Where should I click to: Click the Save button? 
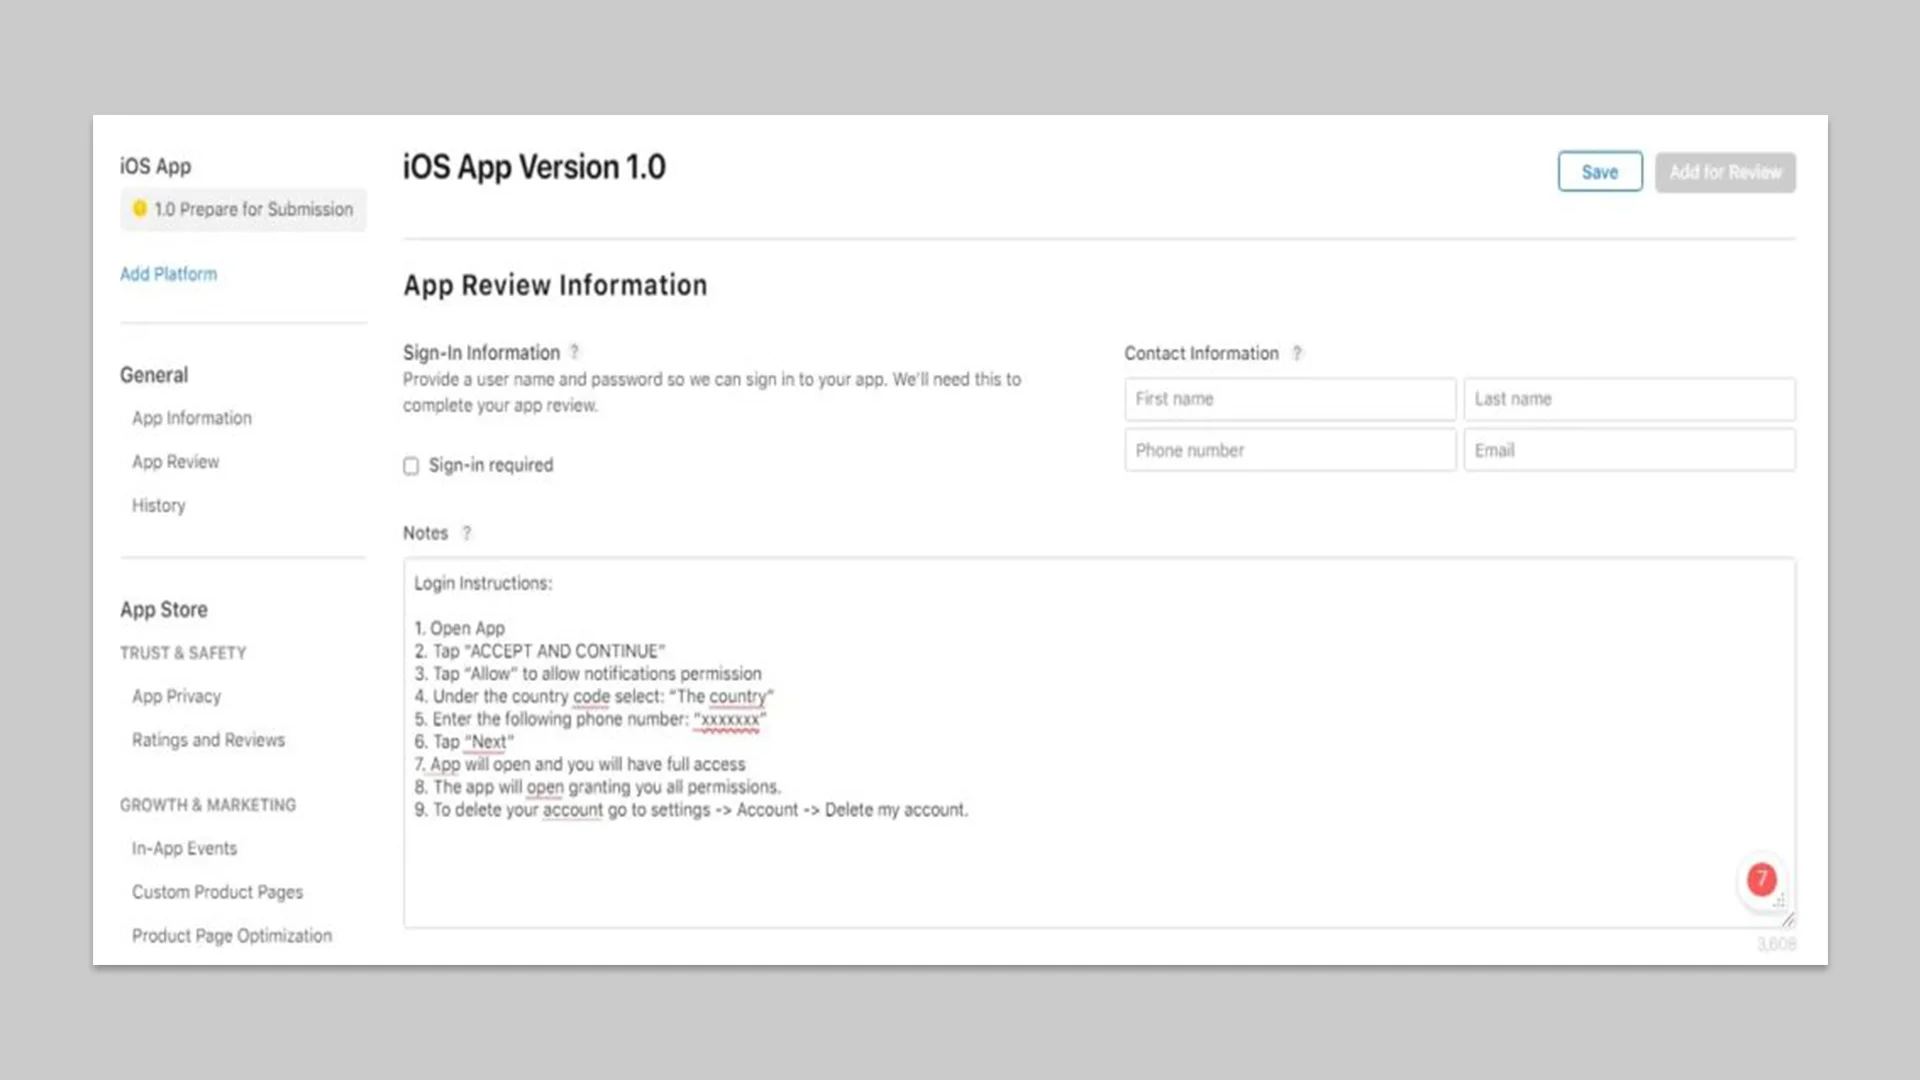(x=1599, y=172)
